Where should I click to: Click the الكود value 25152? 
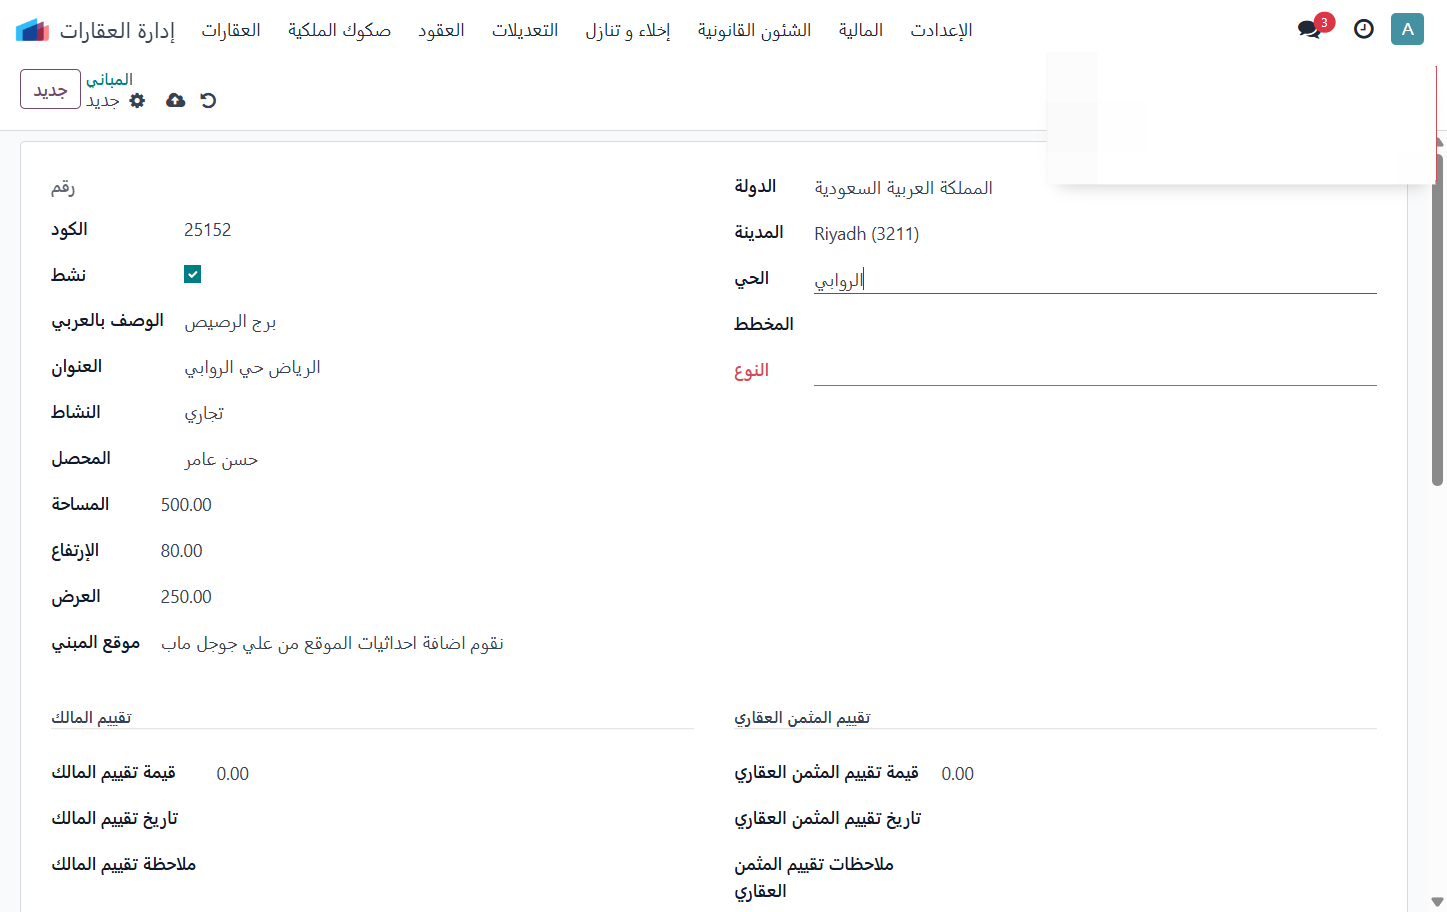coord(208,230)
